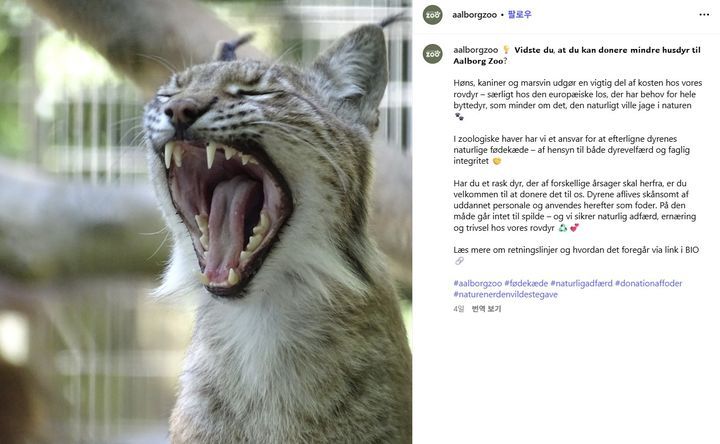The width and height of the screenshot is (720, 444).
Task: Open the #naturligadfærd hashtag
Action: tap(581, 283)
